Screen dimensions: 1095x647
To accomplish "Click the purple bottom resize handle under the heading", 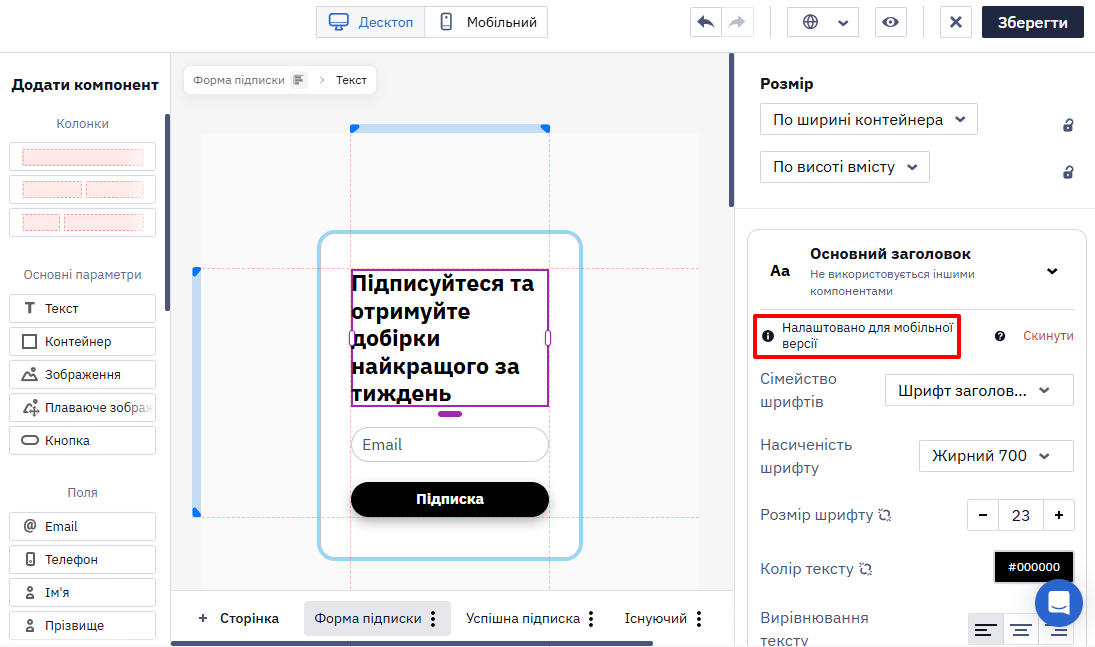I will click(x=450, y=414).
